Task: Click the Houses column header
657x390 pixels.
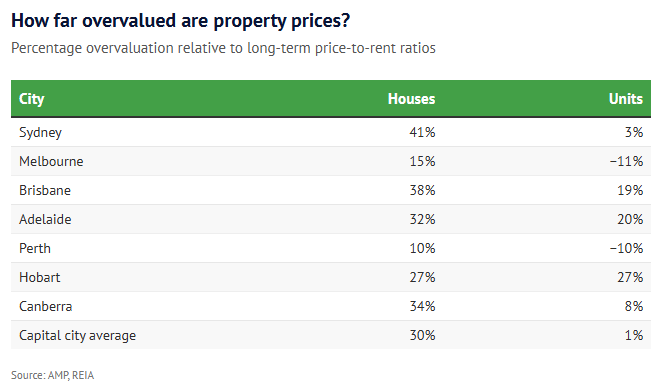Action: 411,99
